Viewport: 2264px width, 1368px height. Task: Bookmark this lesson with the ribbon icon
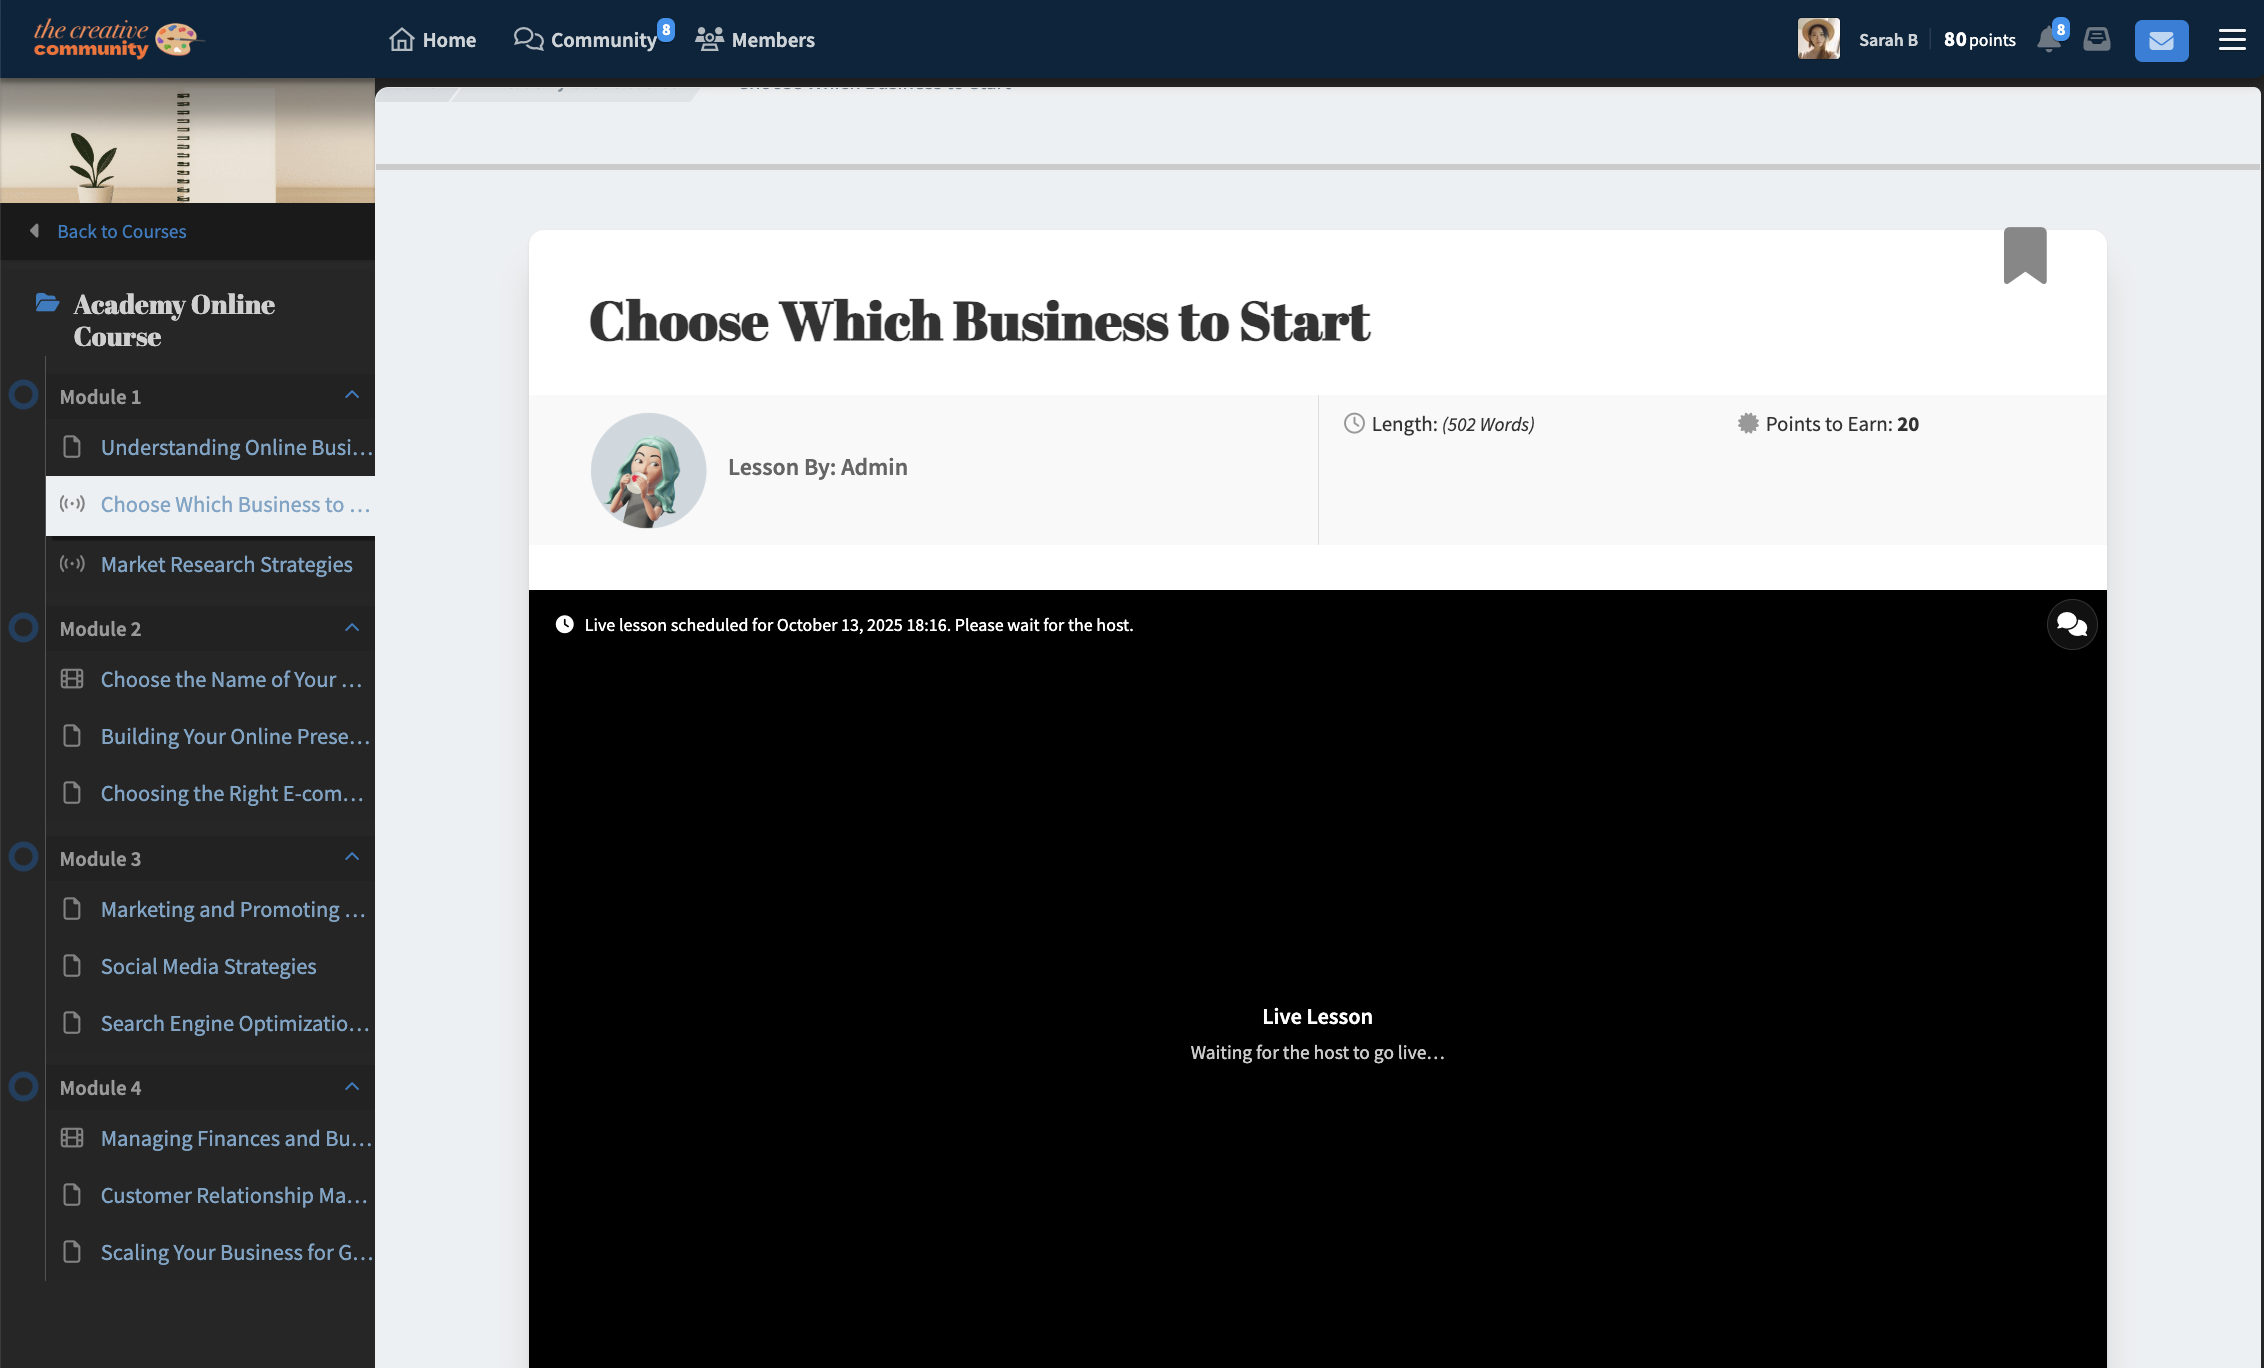pyautogui.click(x=2025, y=255)
